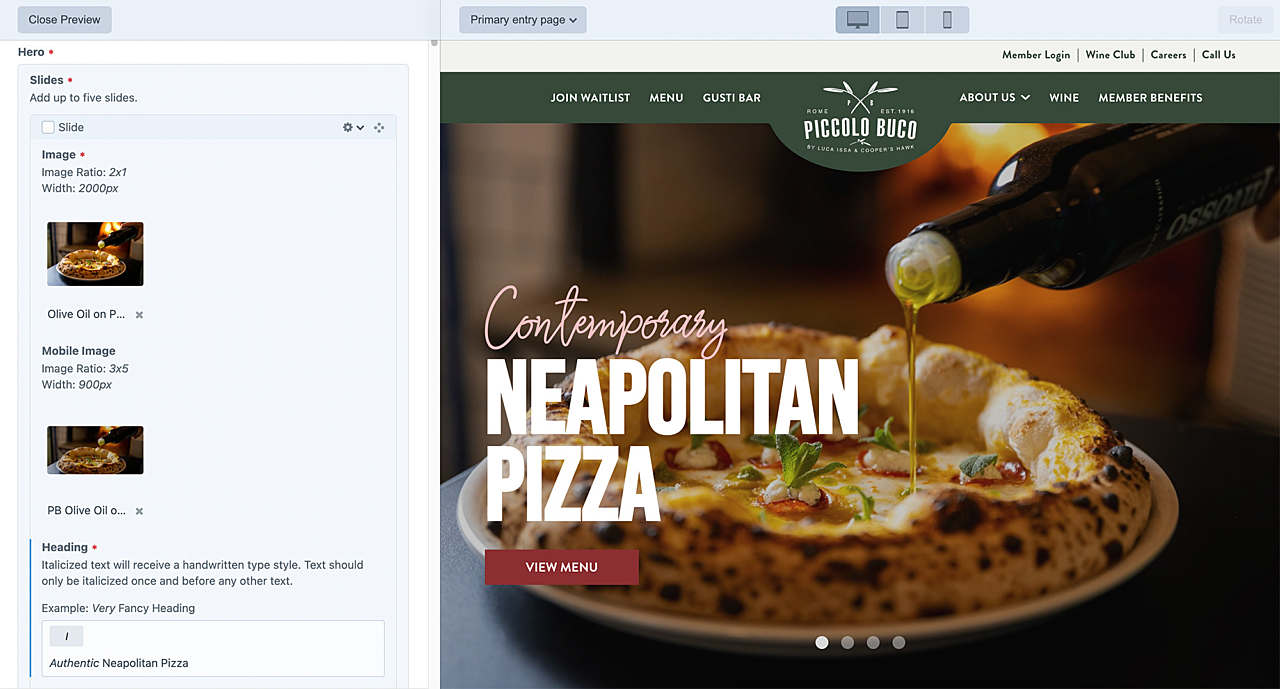Toggle the Slide checkbox

click(x=48, y=128)
